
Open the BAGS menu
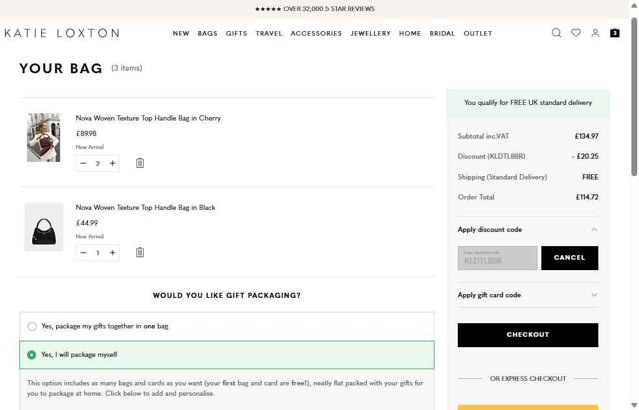tap(207, 33)
